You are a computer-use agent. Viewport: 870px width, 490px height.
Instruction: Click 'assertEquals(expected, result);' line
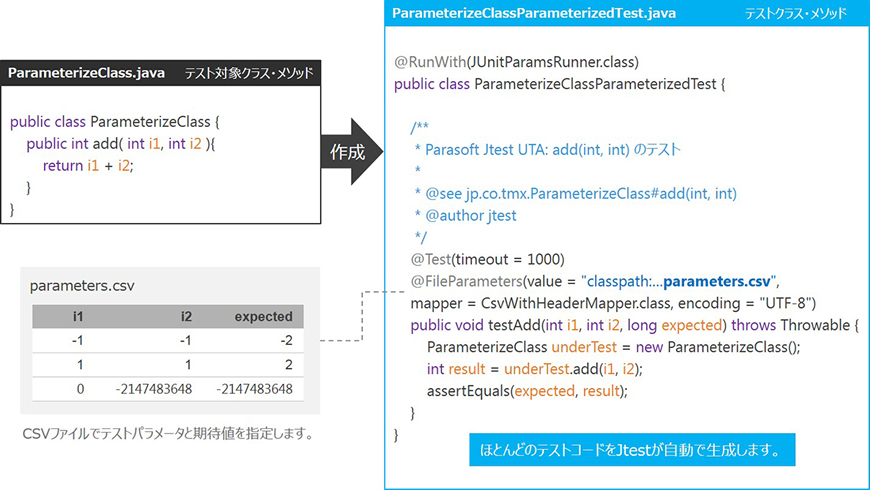[527, 391]
